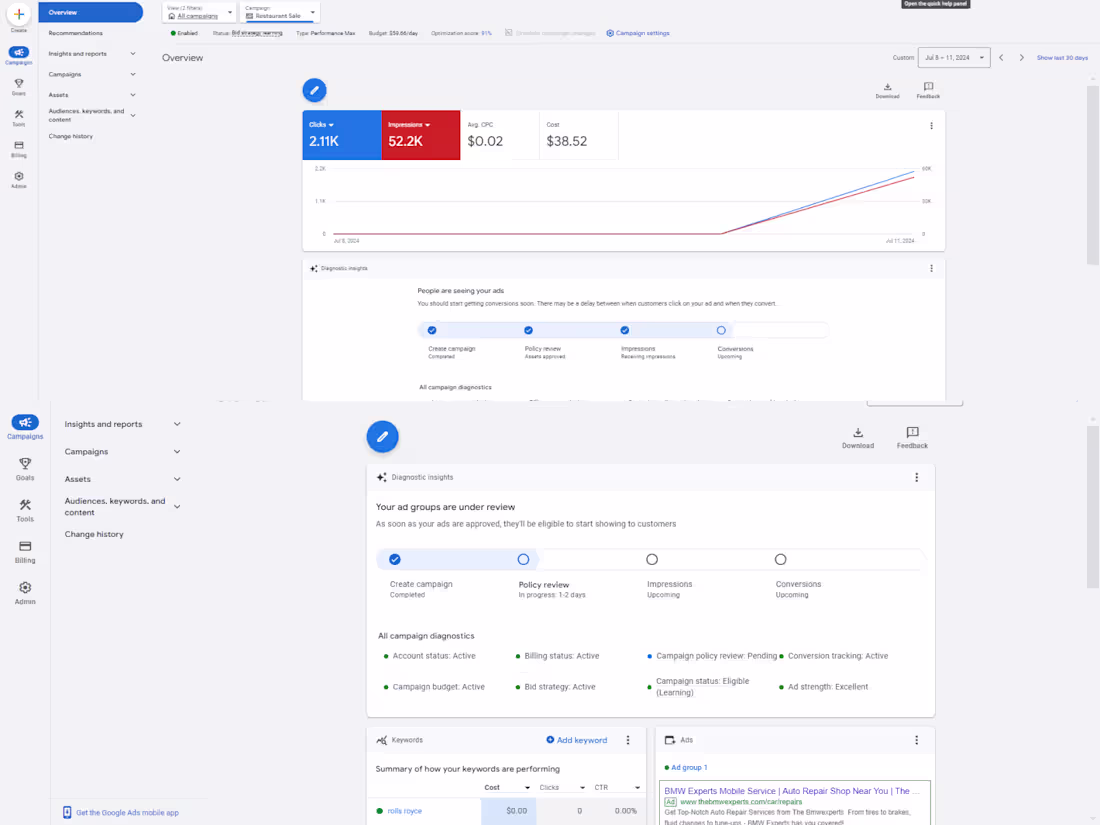Open three-dot menu of 'People are seeing your ads'
This screenshot has width=1100, height=825.
coord(932,269)
